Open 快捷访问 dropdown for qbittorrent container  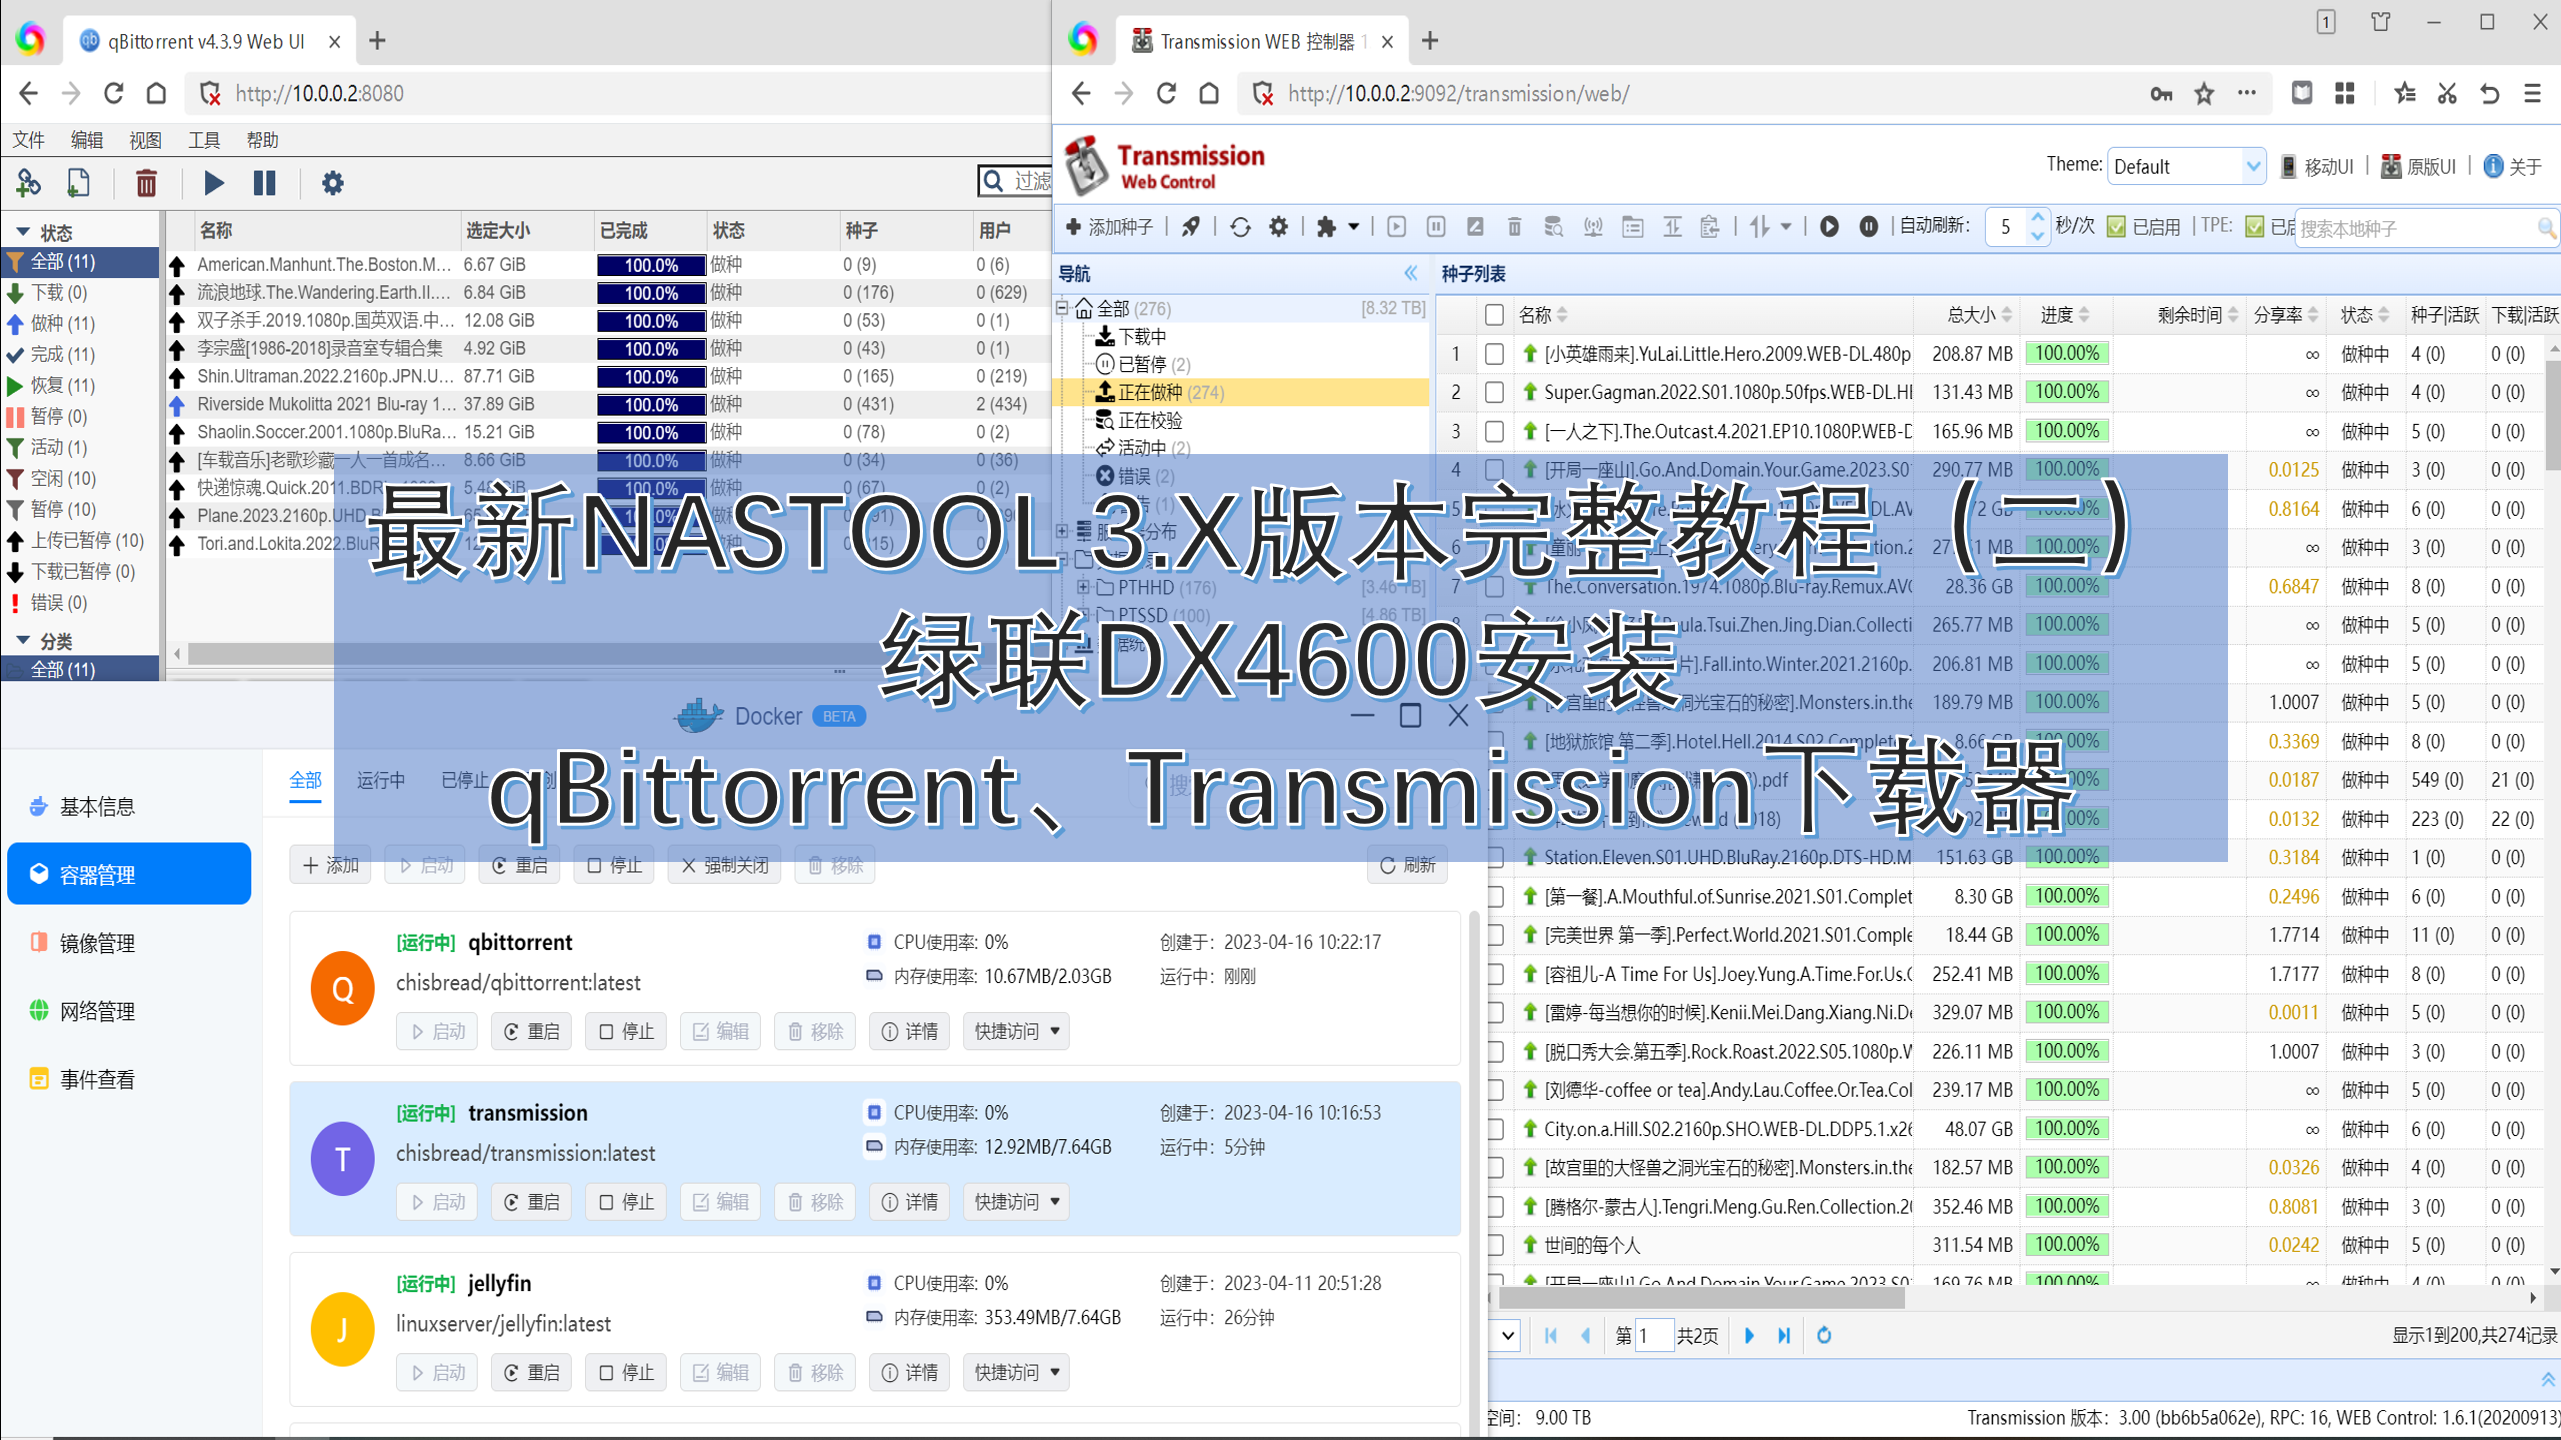[x=1016, y=1031]
